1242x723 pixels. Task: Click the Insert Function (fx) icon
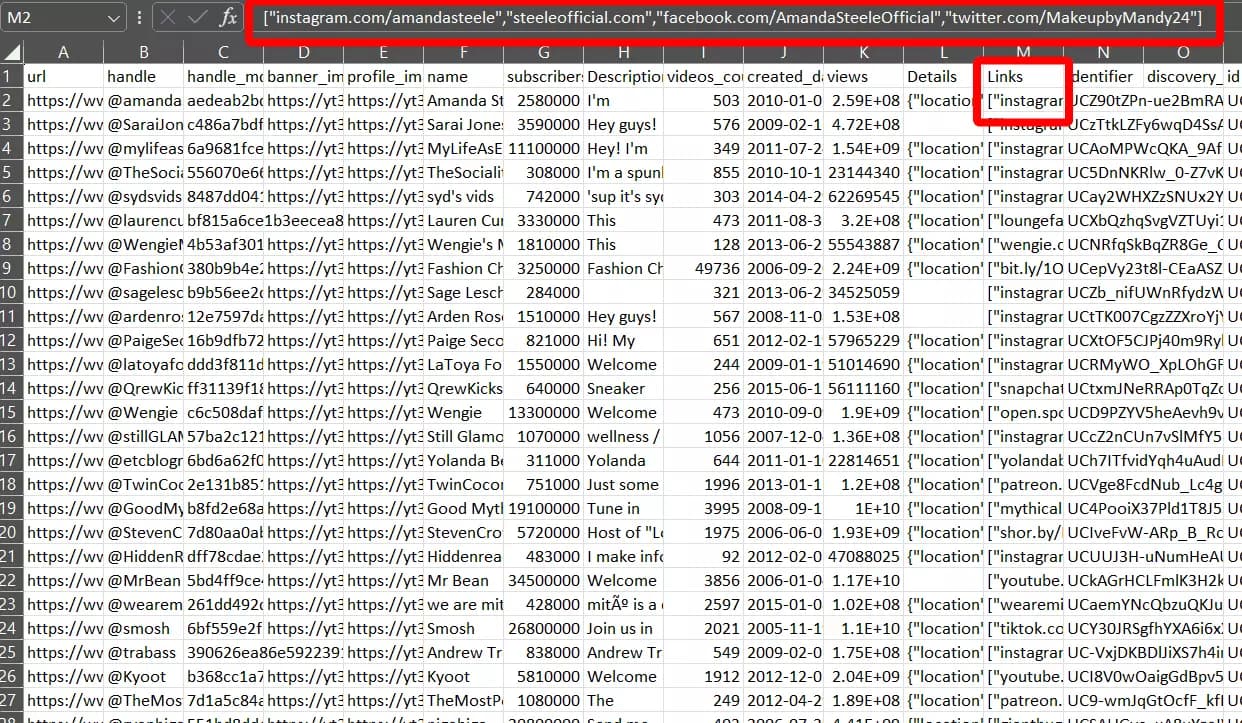point(230,18)
